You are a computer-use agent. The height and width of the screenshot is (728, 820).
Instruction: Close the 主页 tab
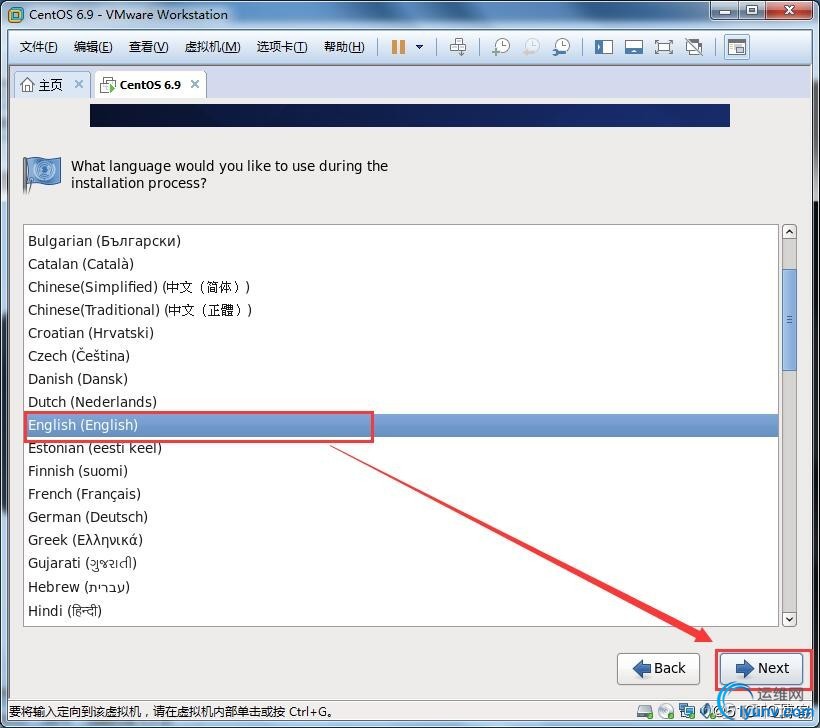tap(79, 84)
